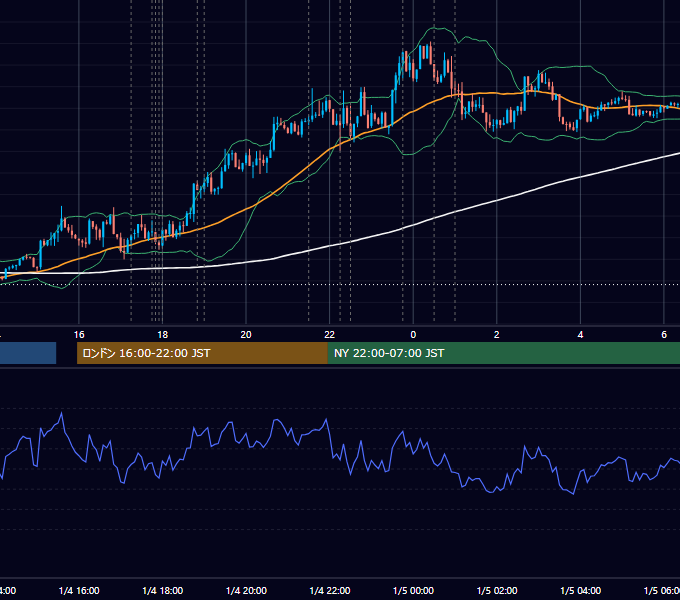Click the 0 hour axis label
680x600 pixels.
[413, 335]
